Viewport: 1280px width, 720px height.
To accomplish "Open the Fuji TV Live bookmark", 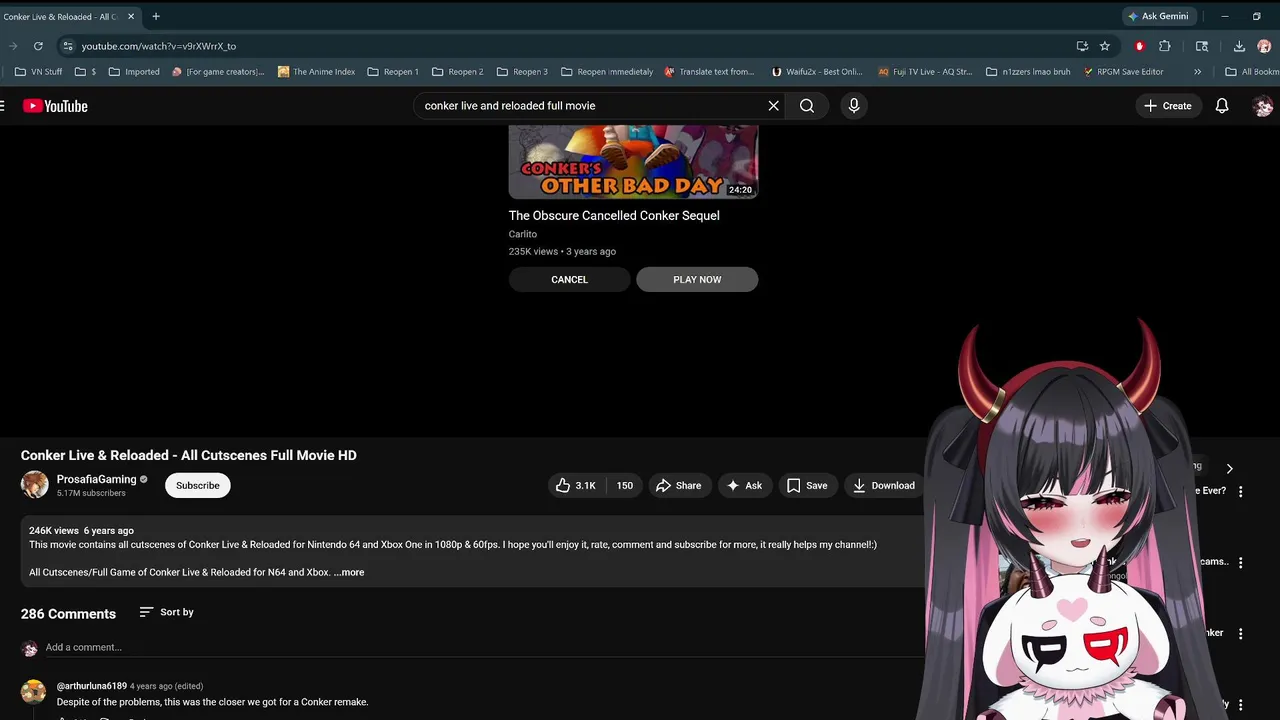I will pyautogui.click(x=925, y=72).
